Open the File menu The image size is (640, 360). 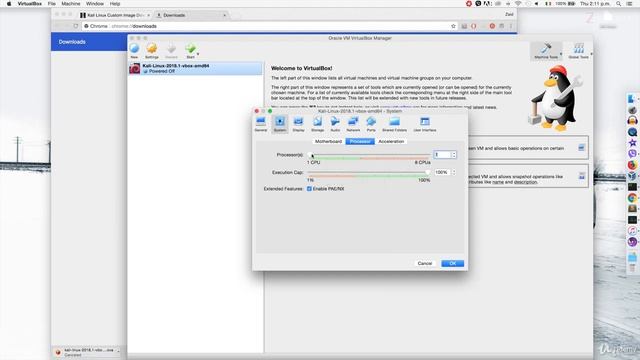tap(52, 4)
